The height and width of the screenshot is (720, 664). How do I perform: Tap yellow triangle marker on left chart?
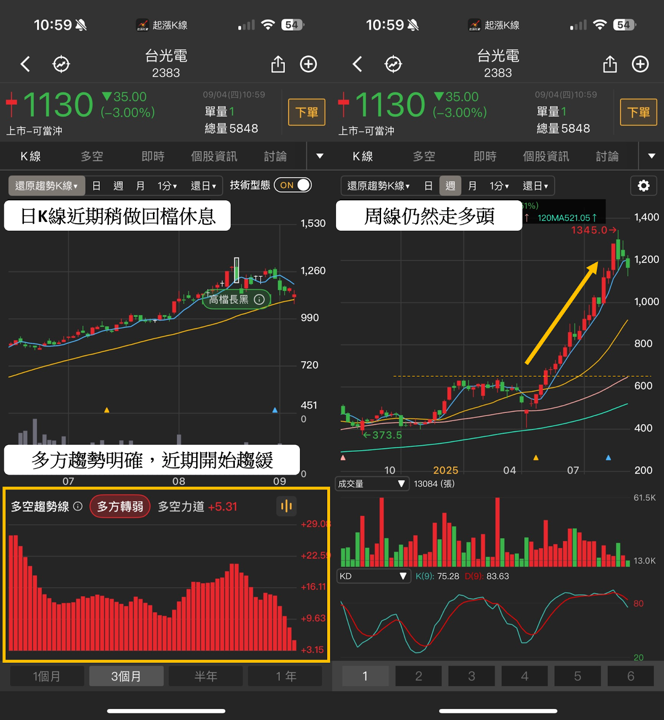coord(107,410)
